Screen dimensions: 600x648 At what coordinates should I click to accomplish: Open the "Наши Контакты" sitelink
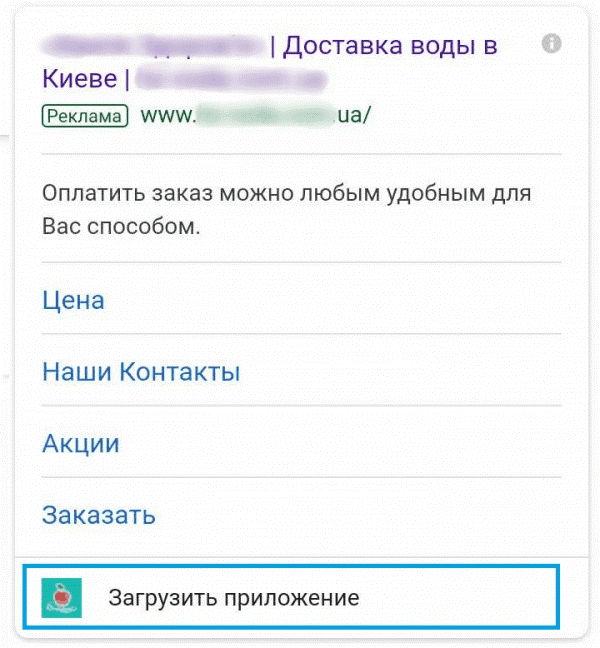point(141,372)
